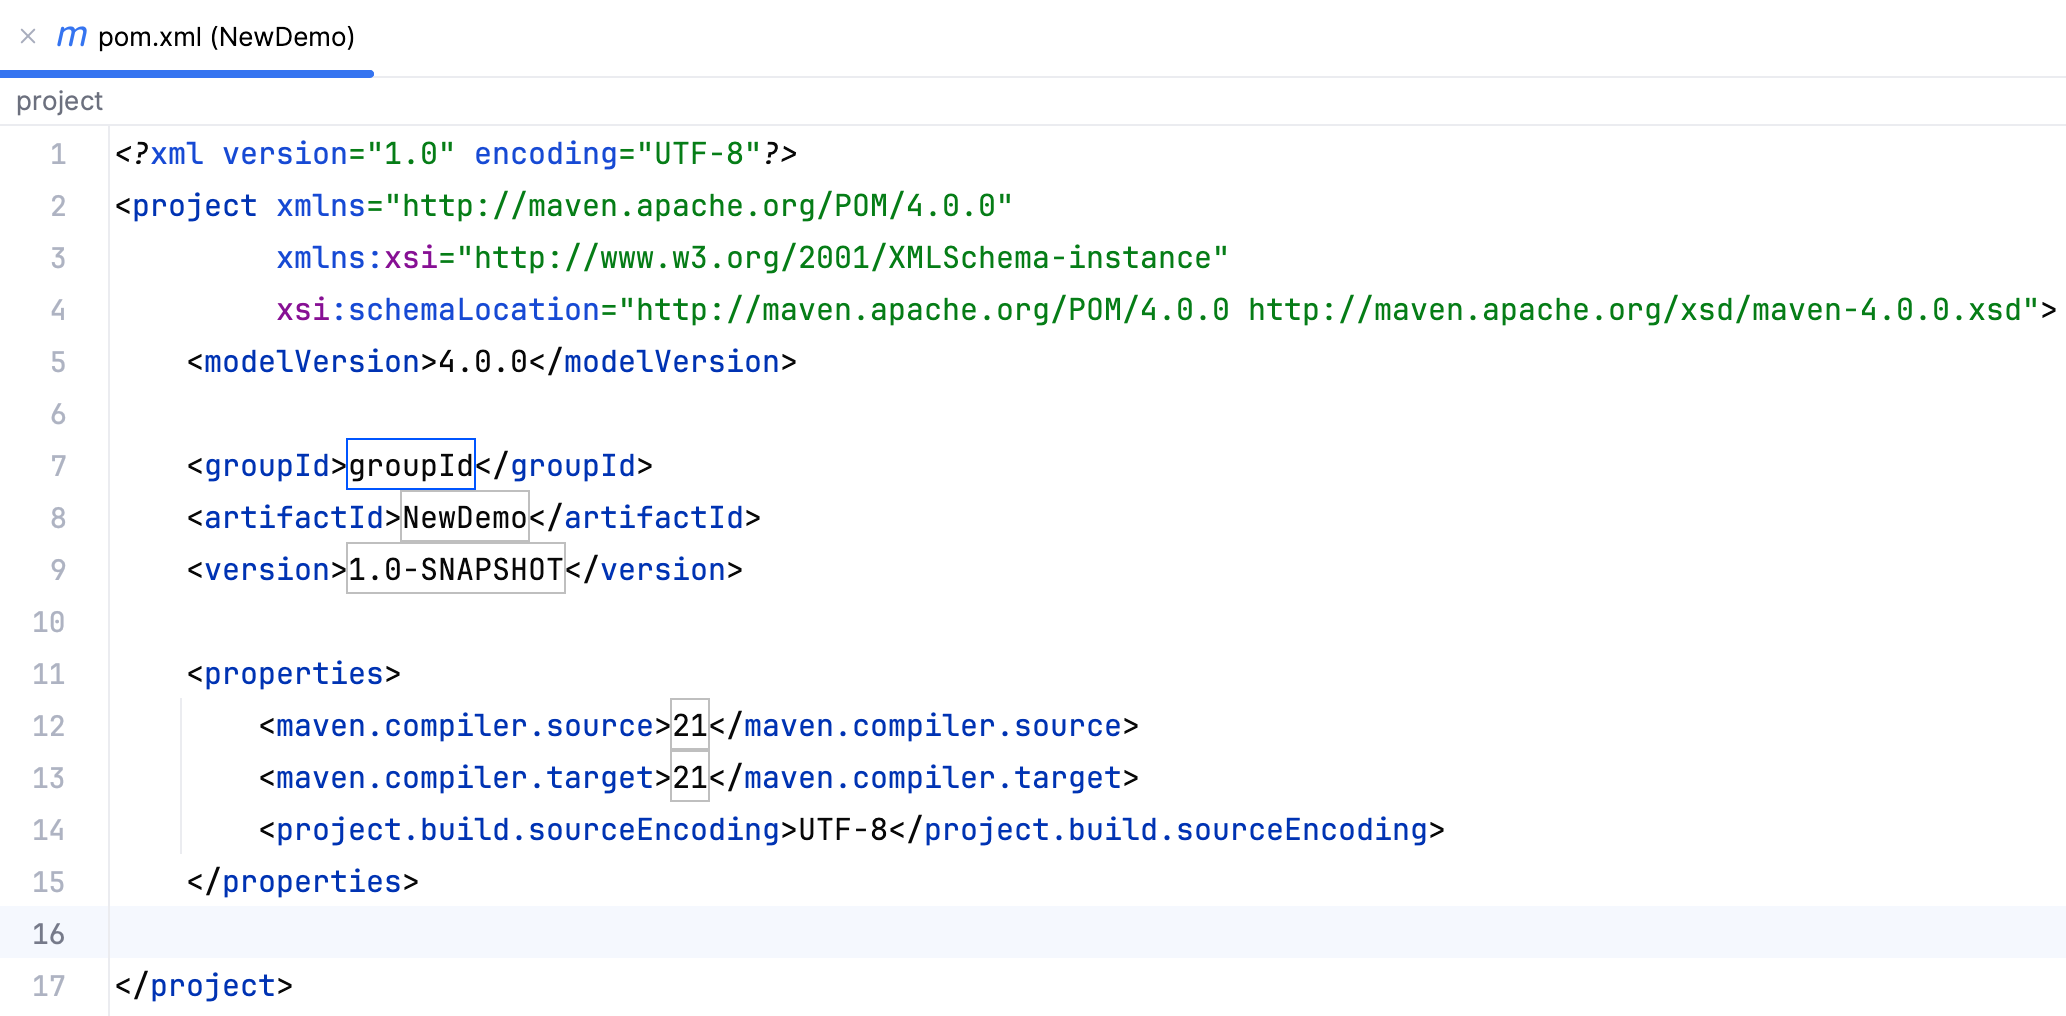2066x1016 pixels.
Task: Click line number 16 in the gutter
Action: pos(48,934)
